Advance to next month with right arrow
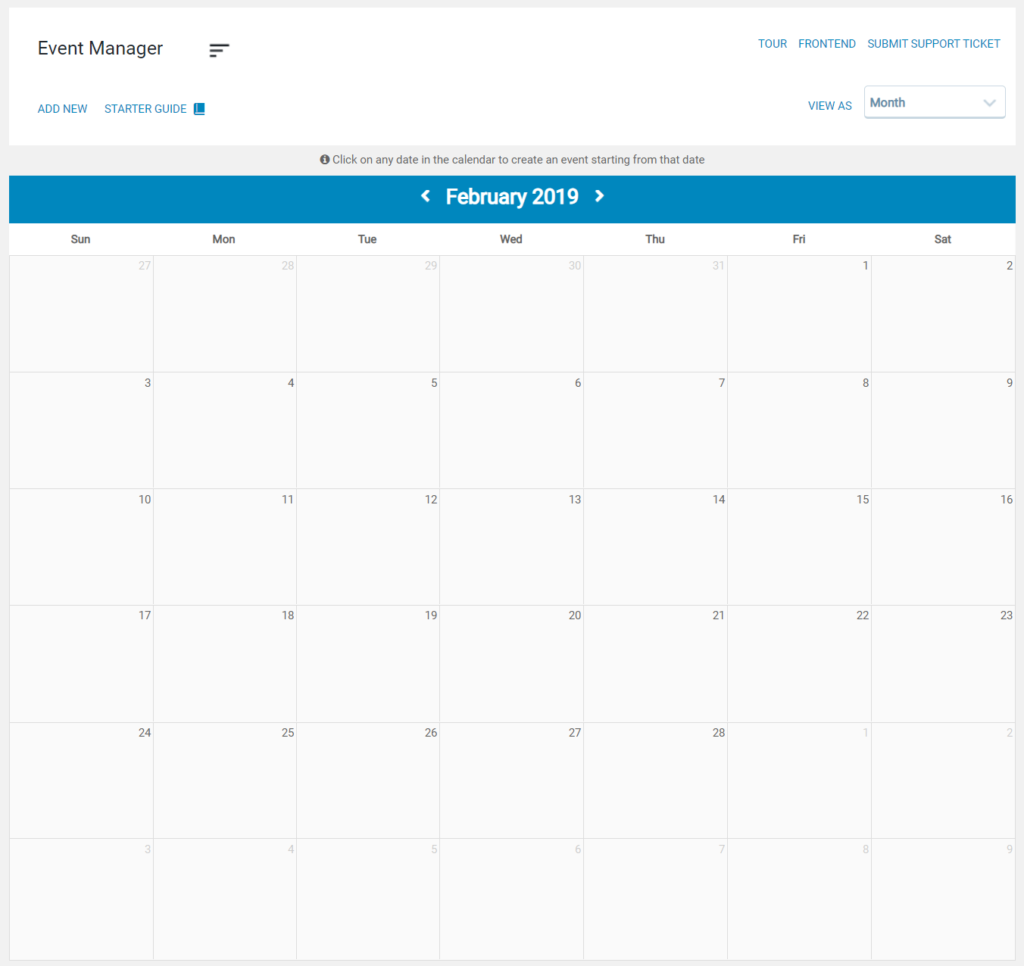 599,196
